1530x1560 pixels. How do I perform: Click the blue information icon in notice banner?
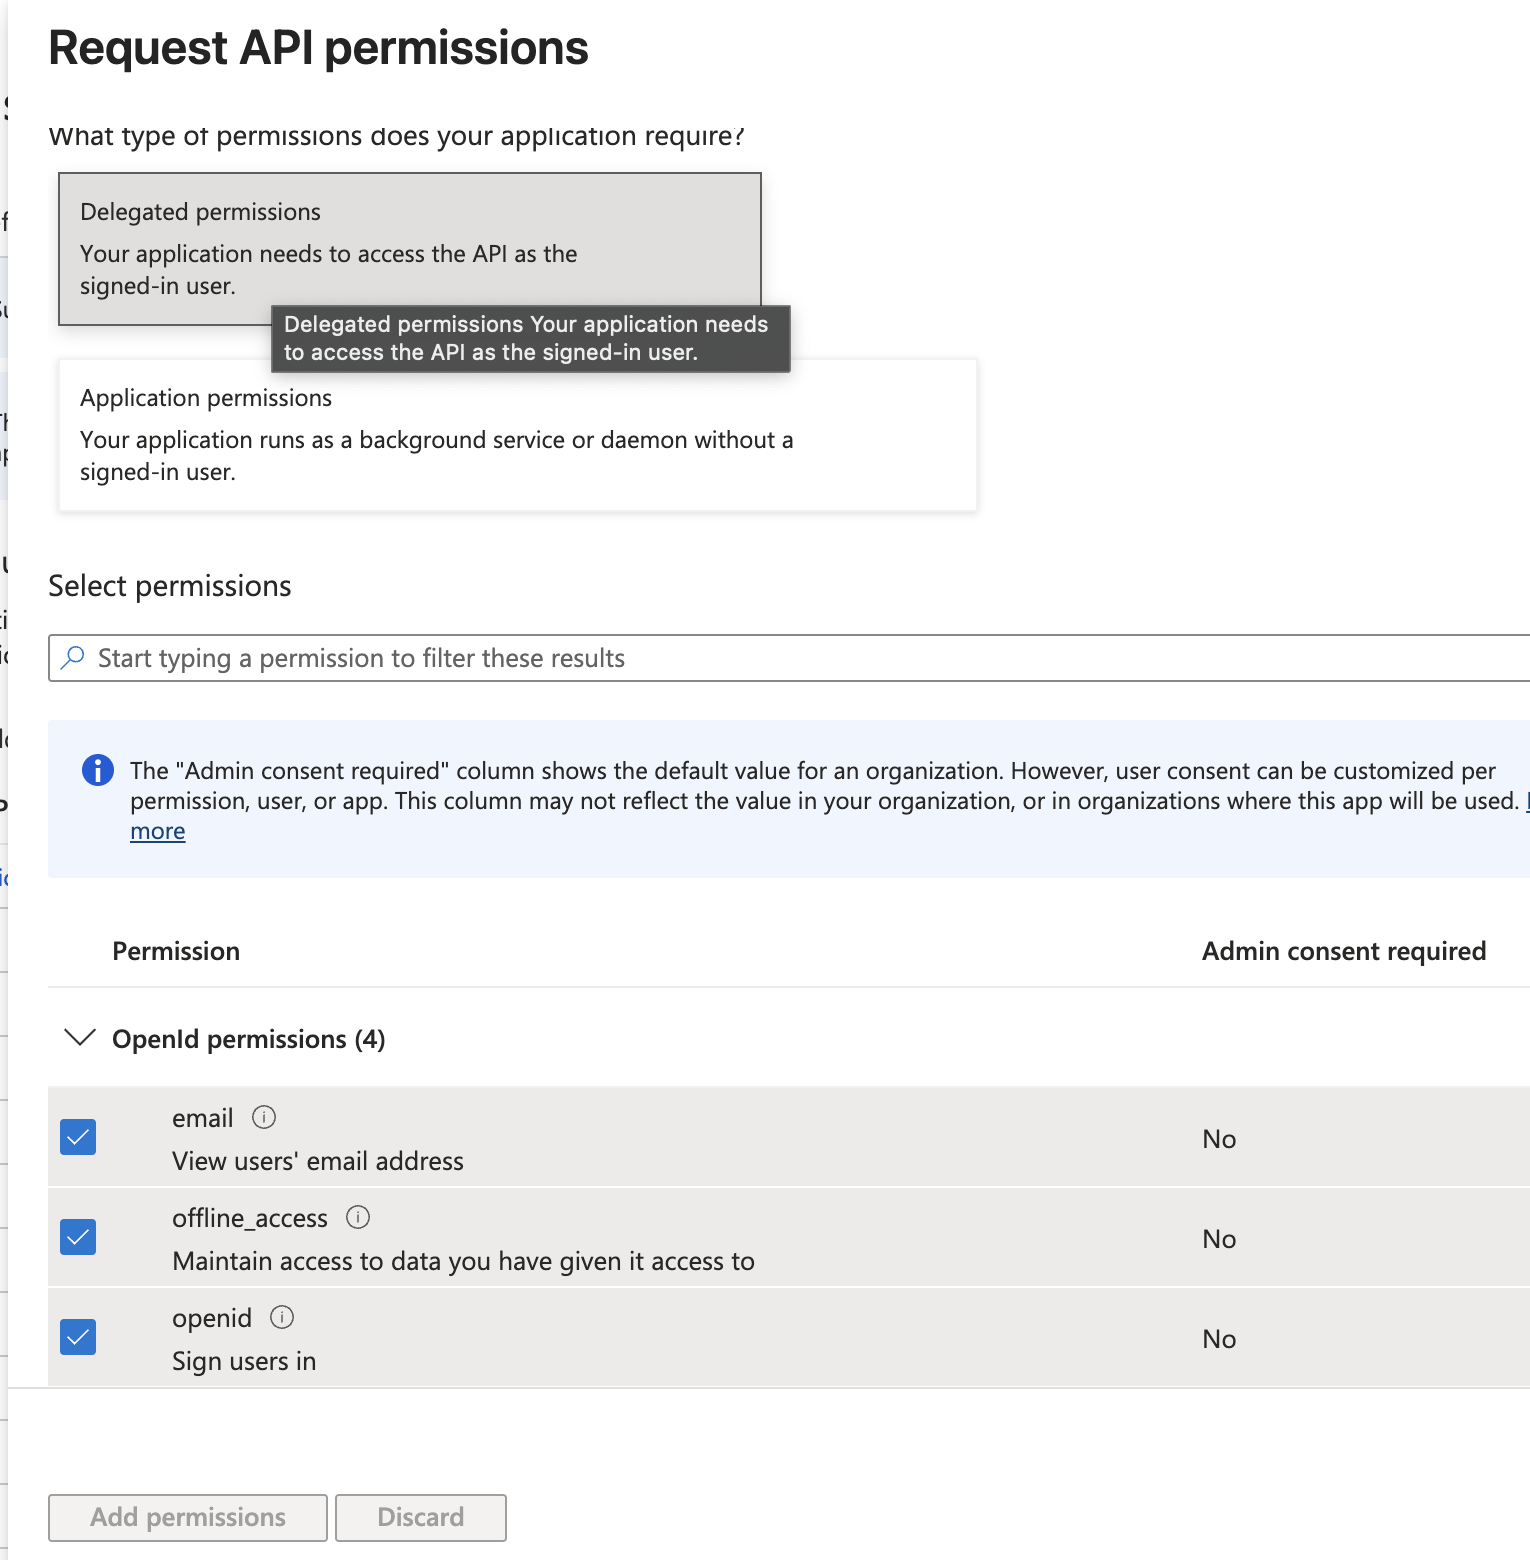[97, 770]
